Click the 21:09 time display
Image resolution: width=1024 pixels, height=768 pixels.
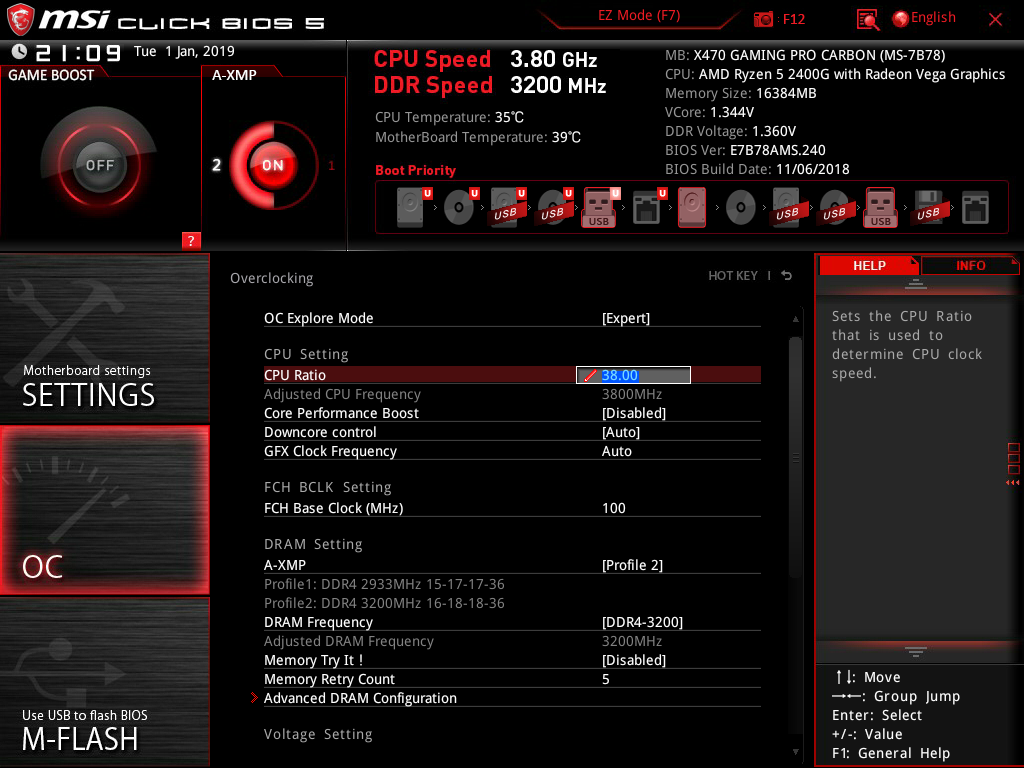pos(78,52)
